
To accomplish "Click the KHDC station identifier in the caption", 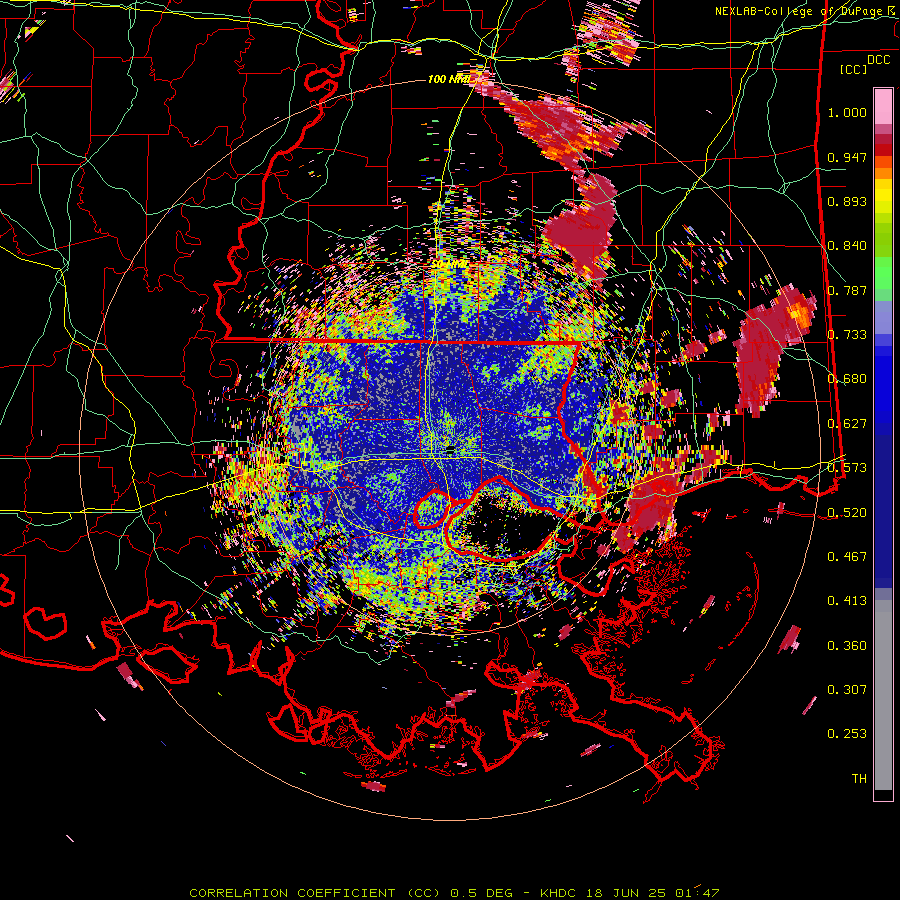I will point(560,893).
